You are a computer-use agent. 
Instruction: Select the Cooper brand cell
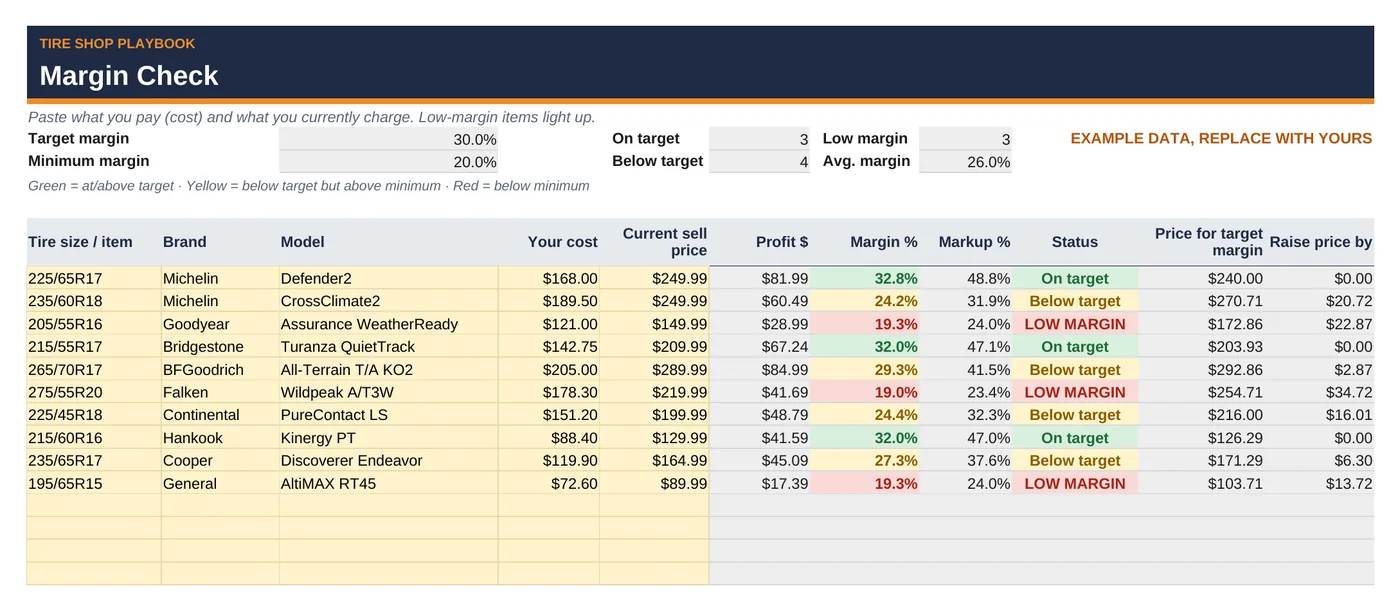click(220, 461)
